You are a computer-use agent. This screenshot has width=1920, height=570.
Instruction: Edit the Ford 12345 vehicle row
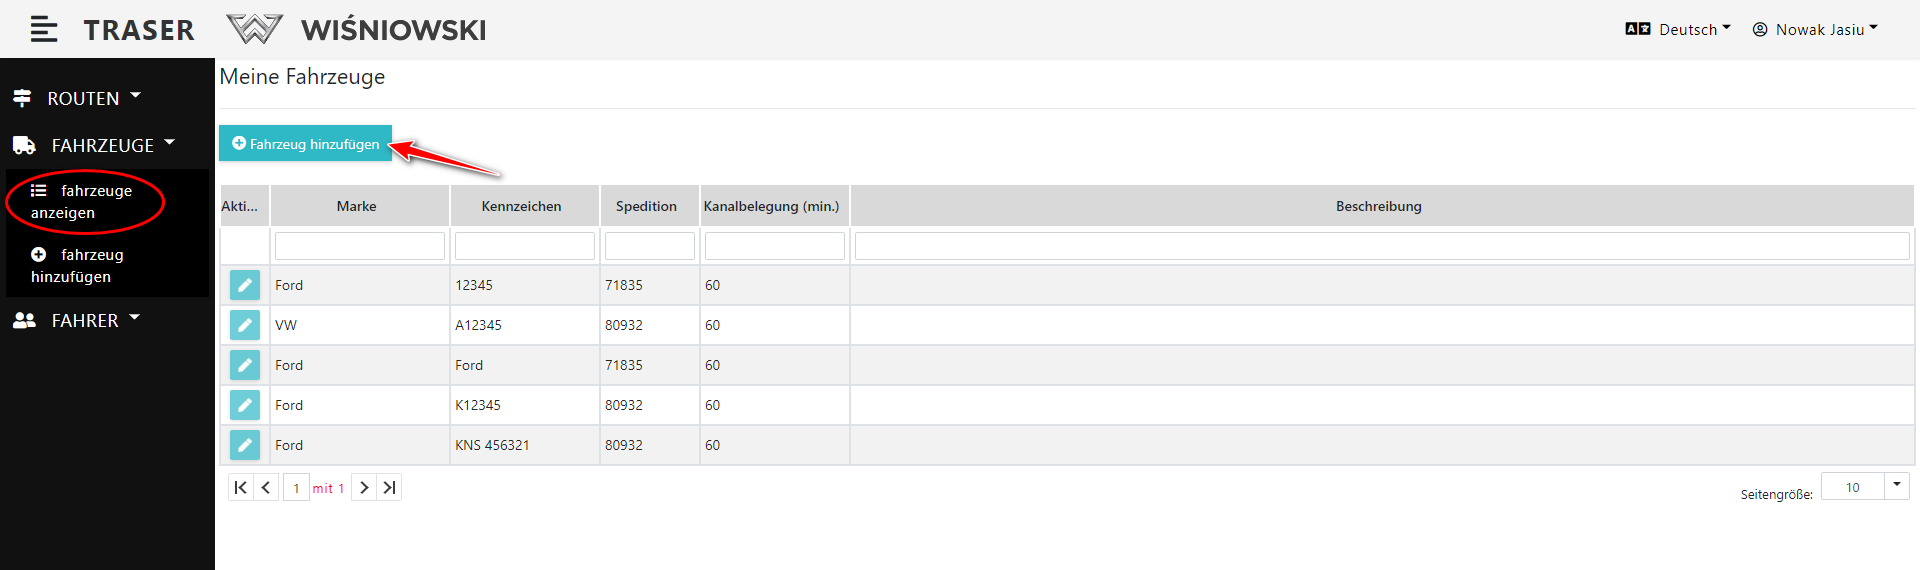(x=245, y=285)
